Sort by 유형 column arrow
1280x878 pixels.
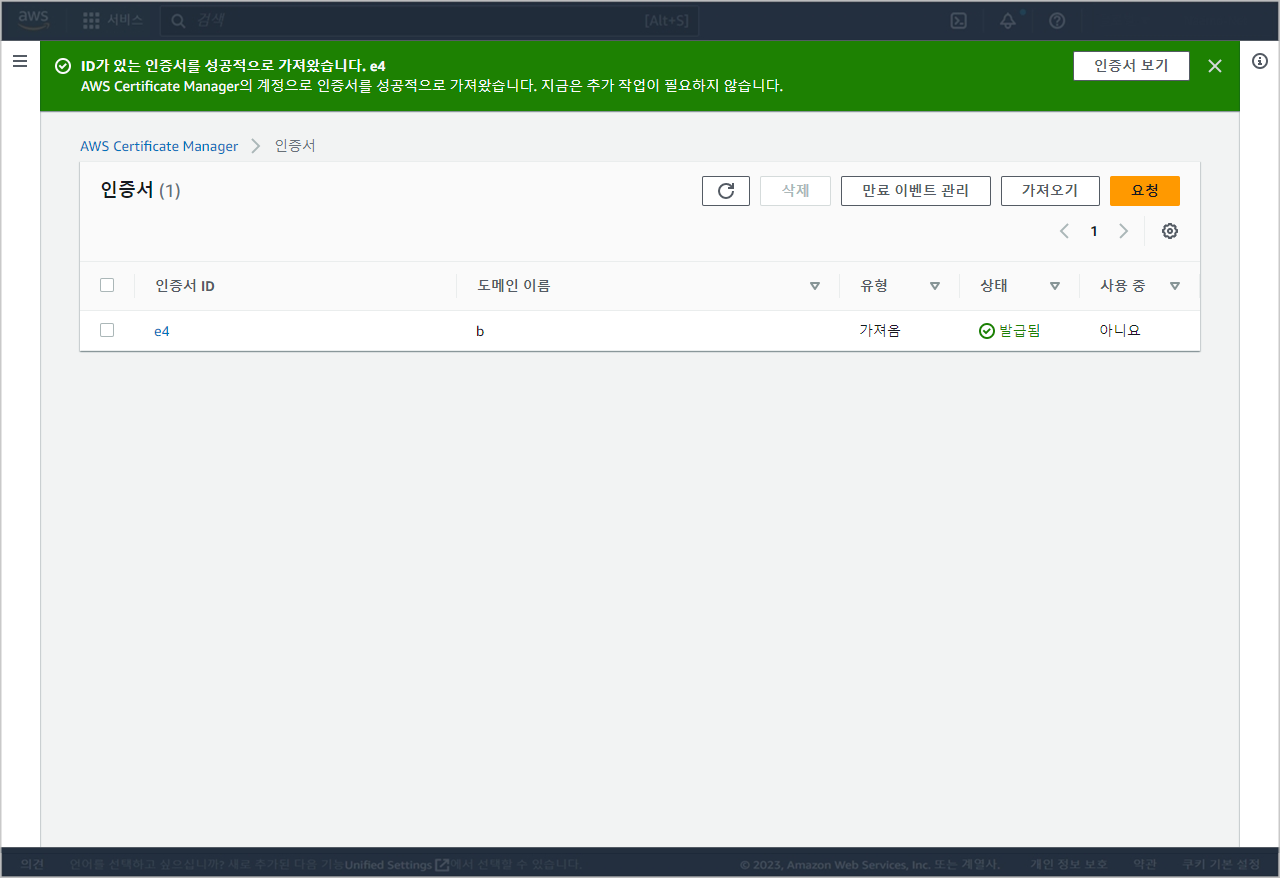(x=935, y=286)
